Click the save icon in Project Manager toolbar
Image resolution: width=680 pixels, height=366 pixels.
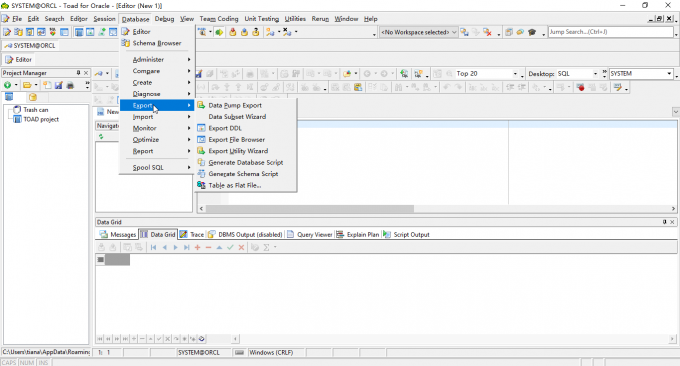59,85
